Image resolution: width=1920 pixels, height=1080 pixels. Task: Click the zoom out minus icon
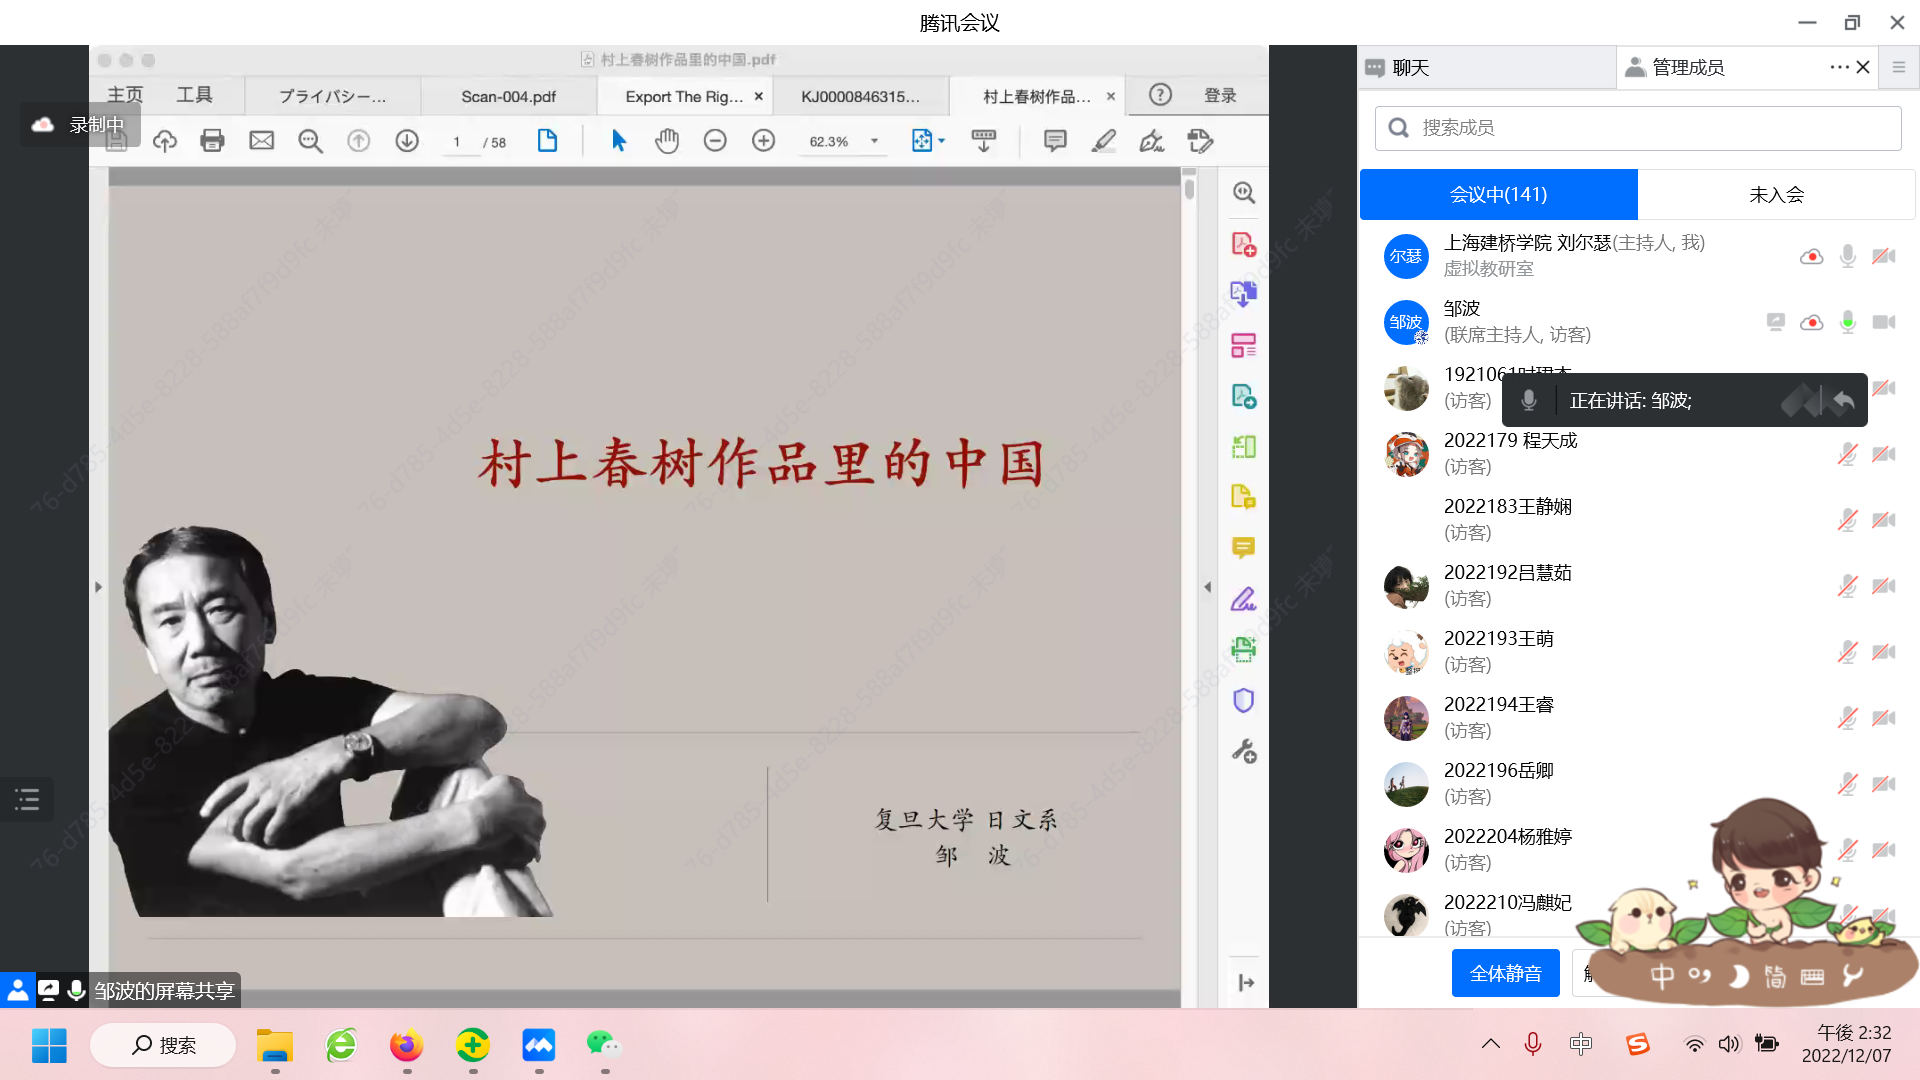[715, 141]
